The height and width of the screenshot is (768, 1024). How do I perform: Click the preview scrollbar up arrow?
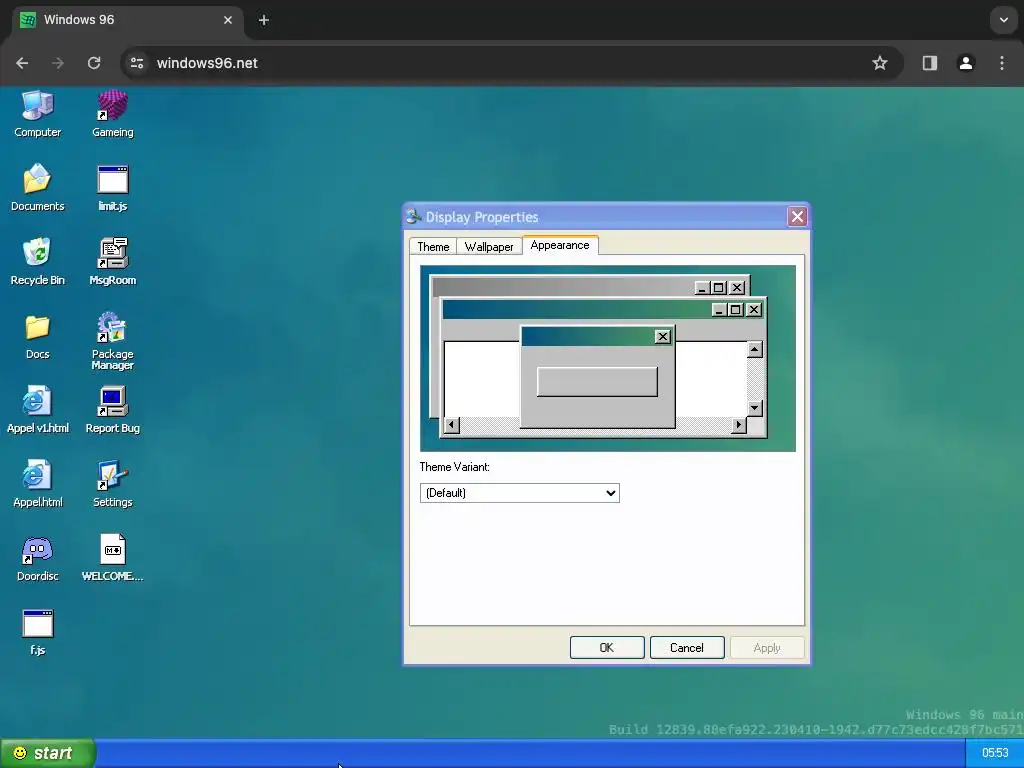754,349
